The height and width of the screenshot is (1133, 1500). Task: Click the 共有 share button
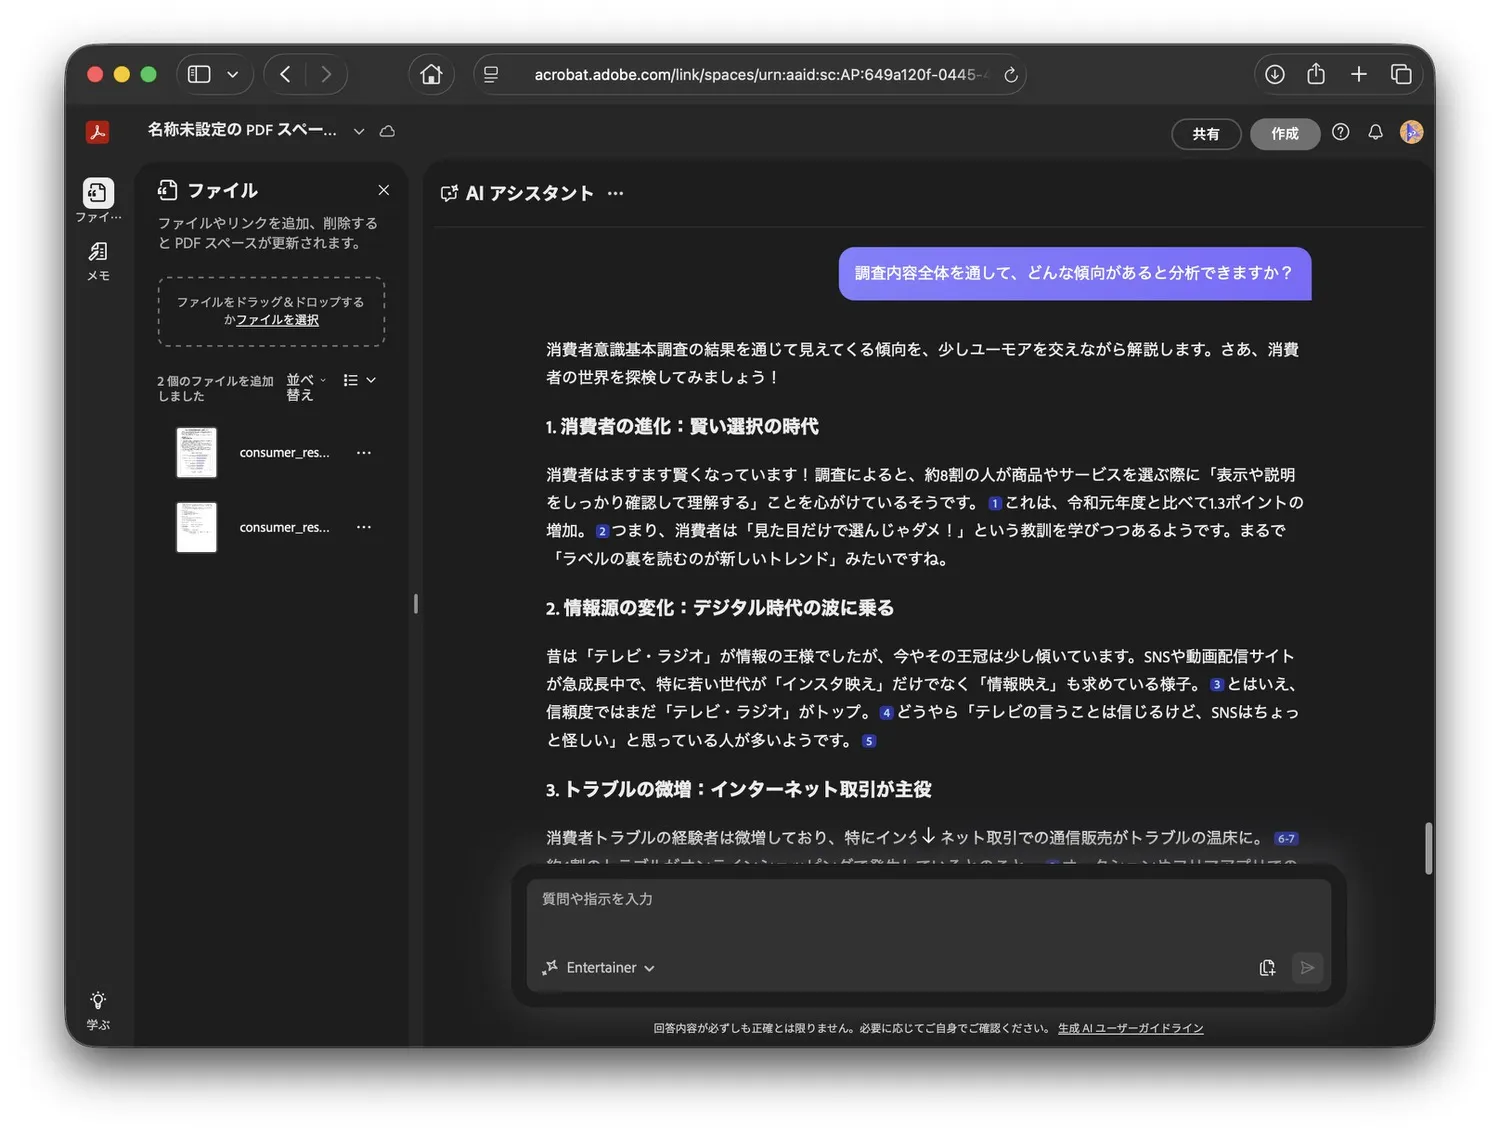pos(1205,133)
